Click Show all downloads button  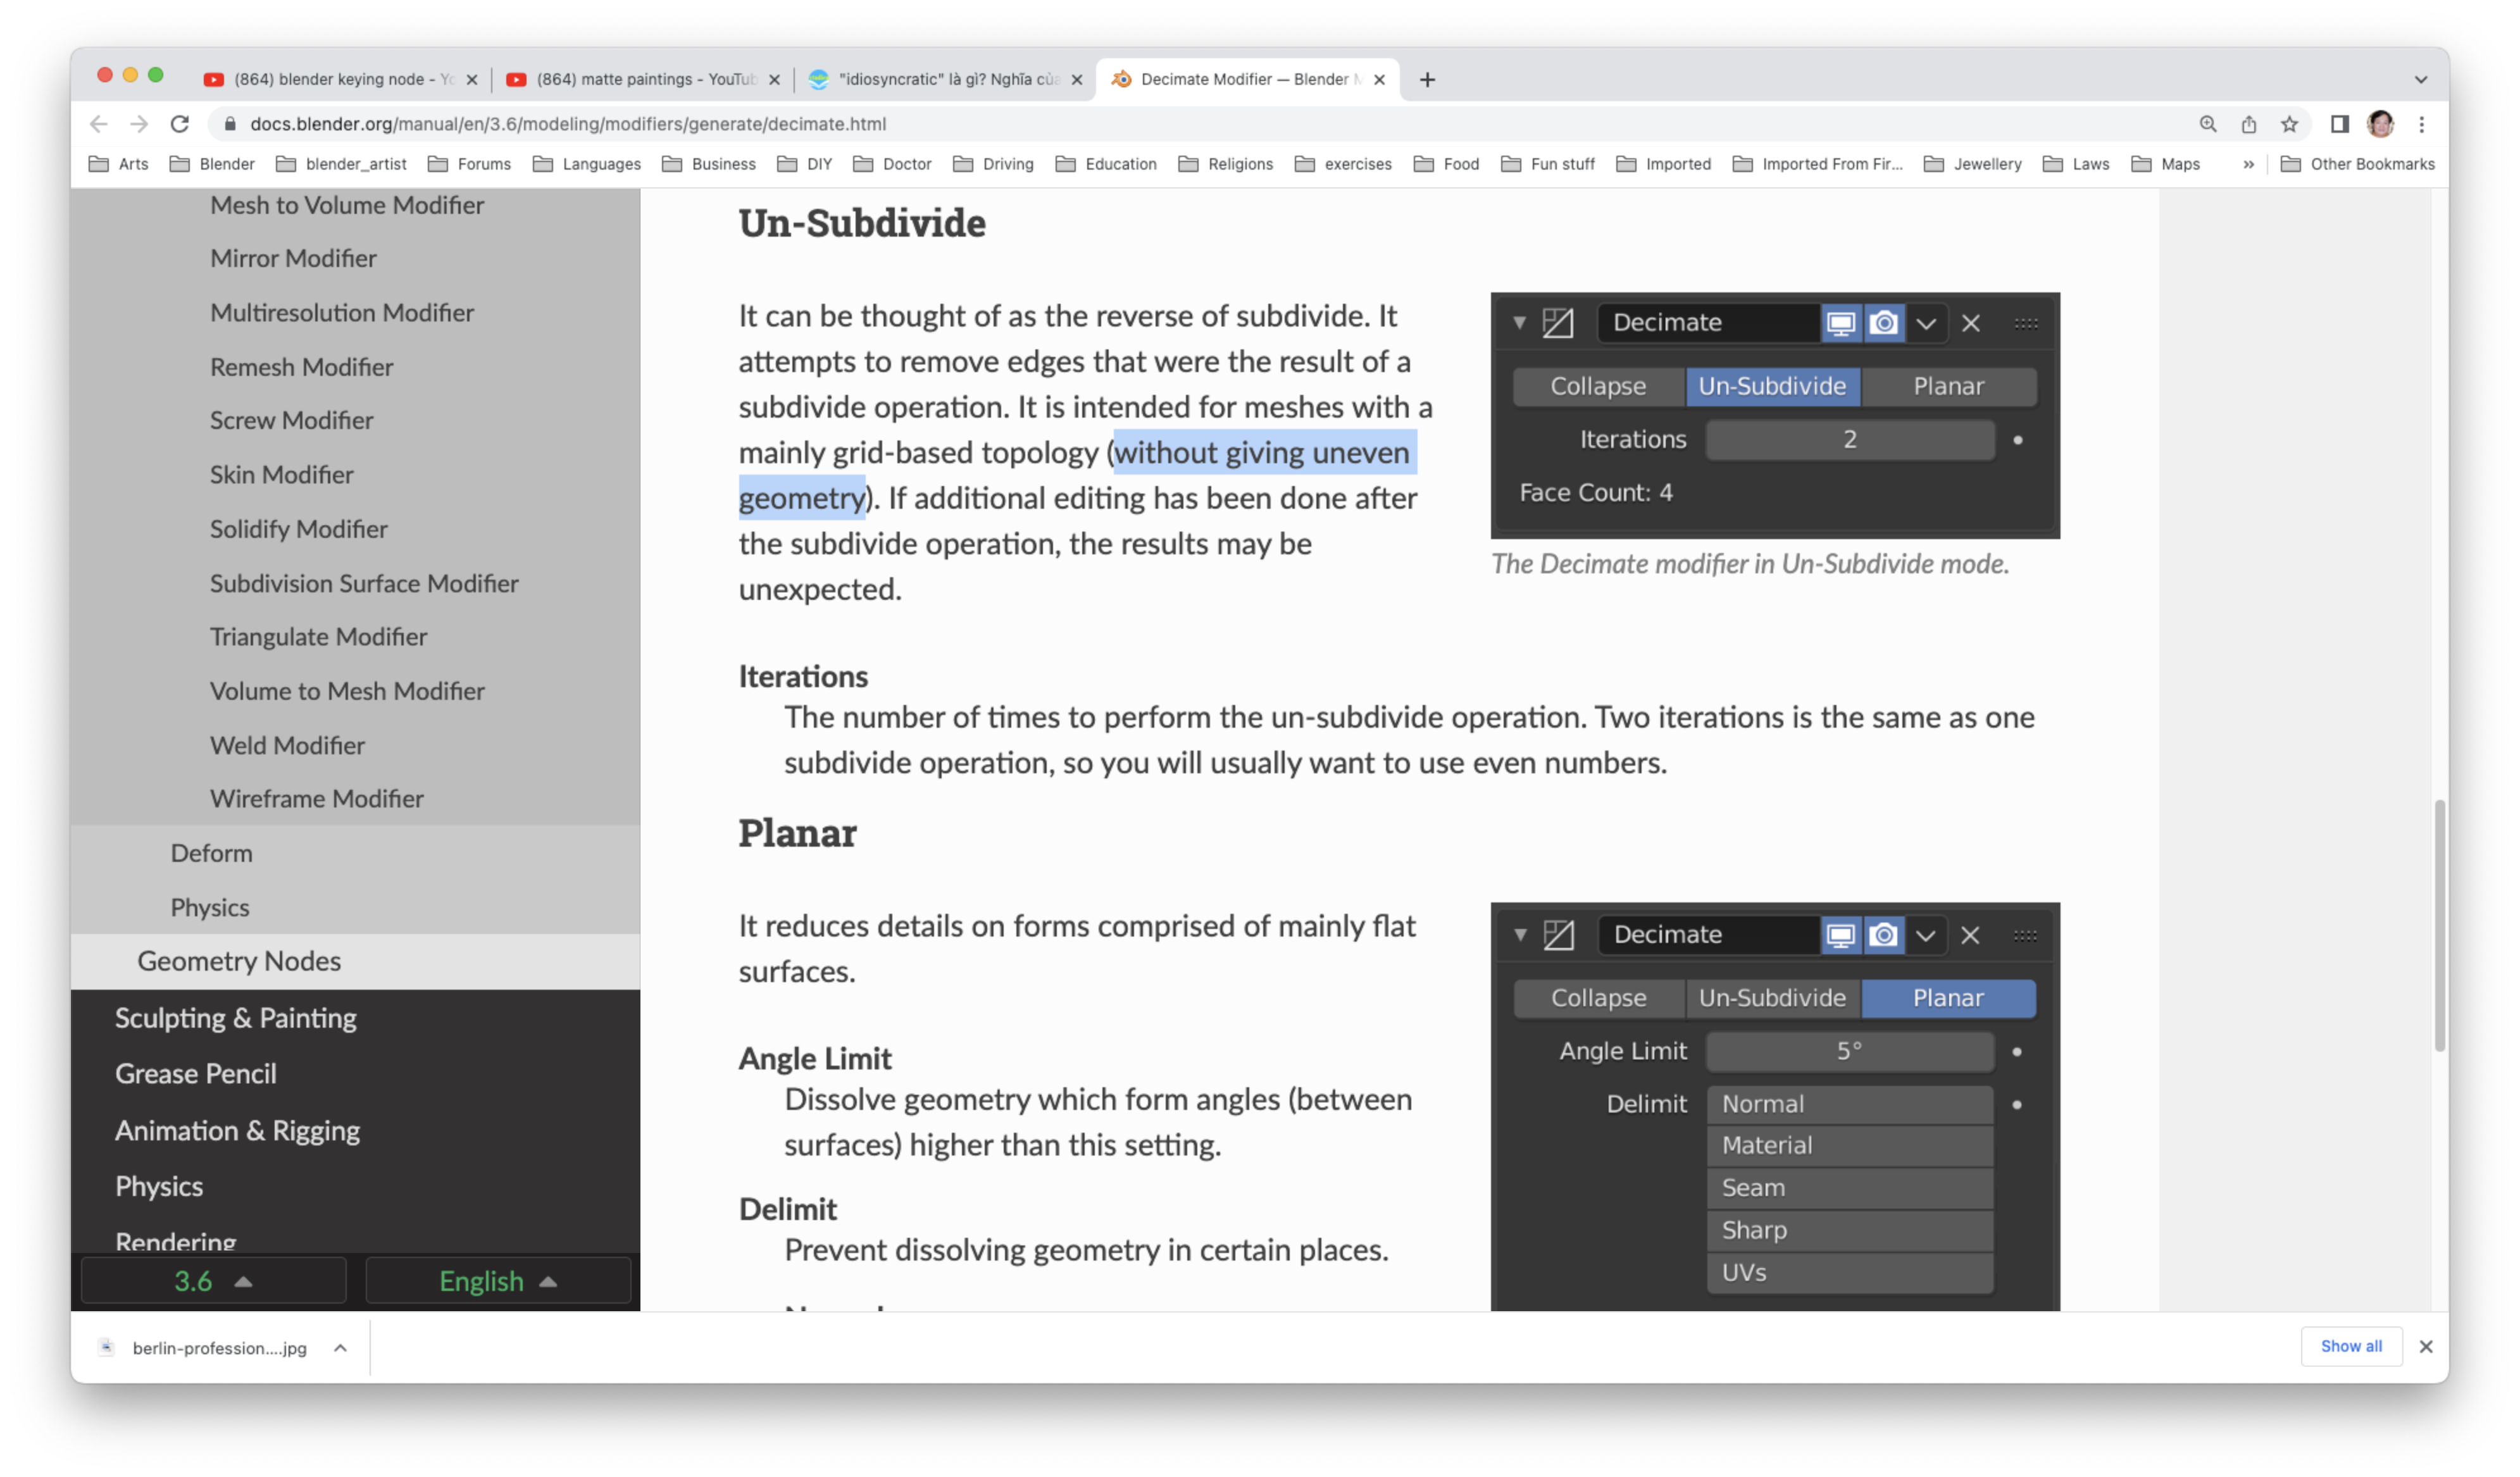coord(2350,1346)
